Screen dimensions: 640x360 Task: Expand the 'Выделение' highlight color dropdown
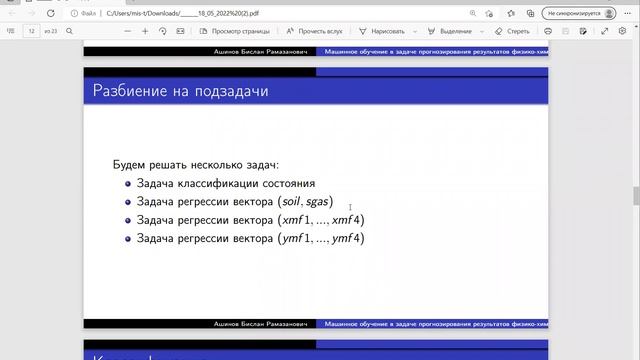(482, 31)
